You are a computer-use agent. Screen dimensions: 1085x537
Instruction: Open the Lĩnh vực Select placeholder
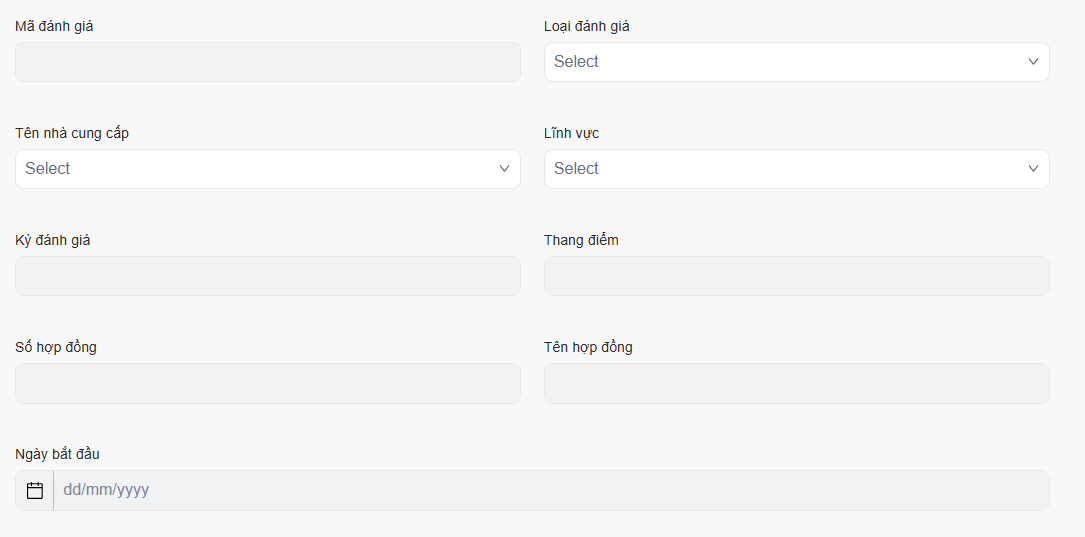click(577, 169)
